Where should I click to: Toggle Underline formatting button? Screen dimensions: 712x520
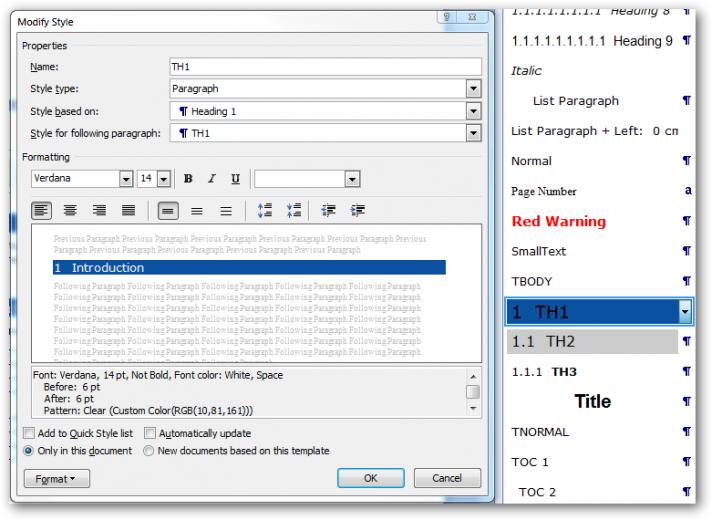pos(235,179)
